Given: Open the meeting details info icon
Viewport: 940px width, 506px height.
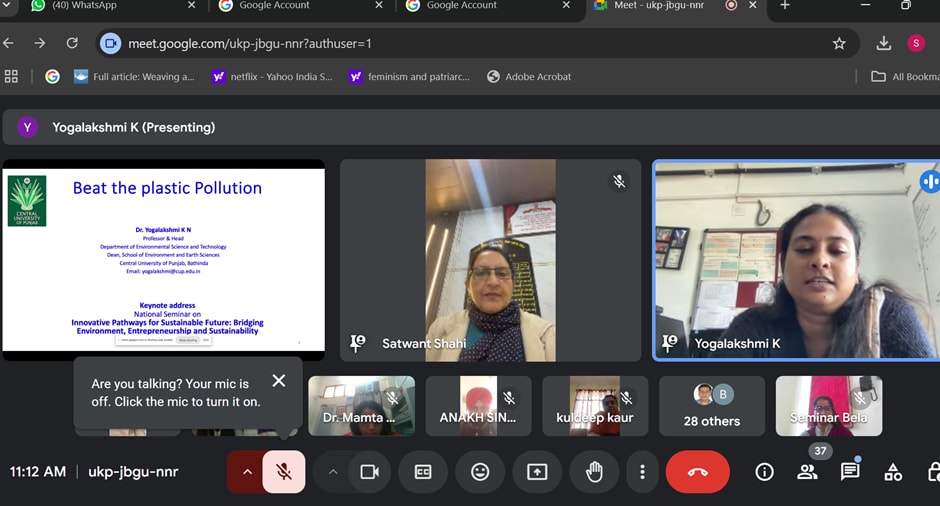Looking at the screenshot, I should coord(764,472).
